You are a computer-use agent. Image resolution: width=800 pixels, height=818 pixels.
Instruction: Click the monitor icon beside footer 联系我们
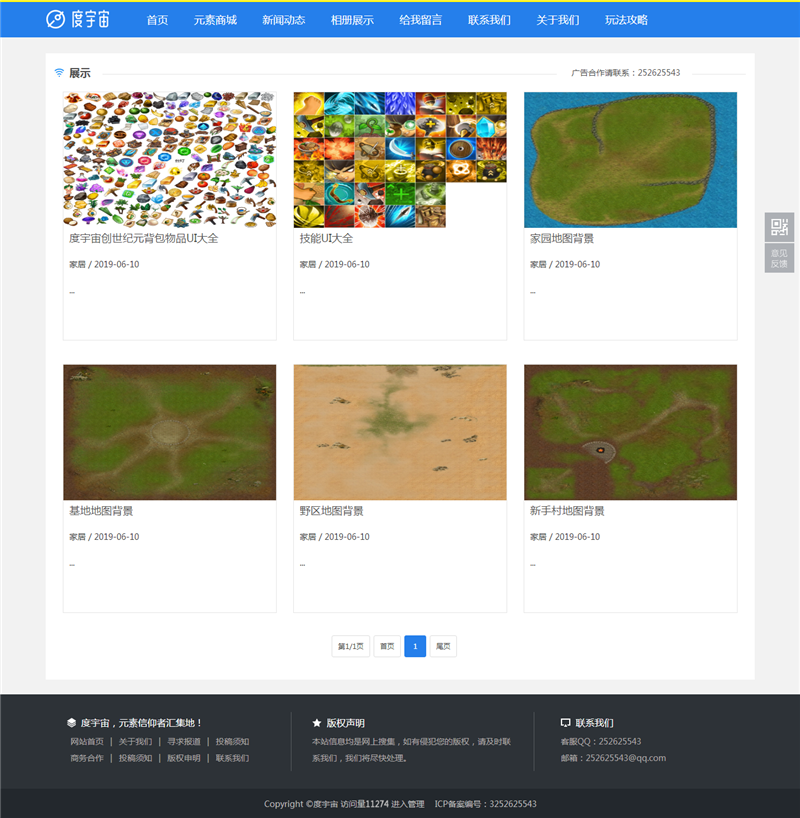[565, 722]
